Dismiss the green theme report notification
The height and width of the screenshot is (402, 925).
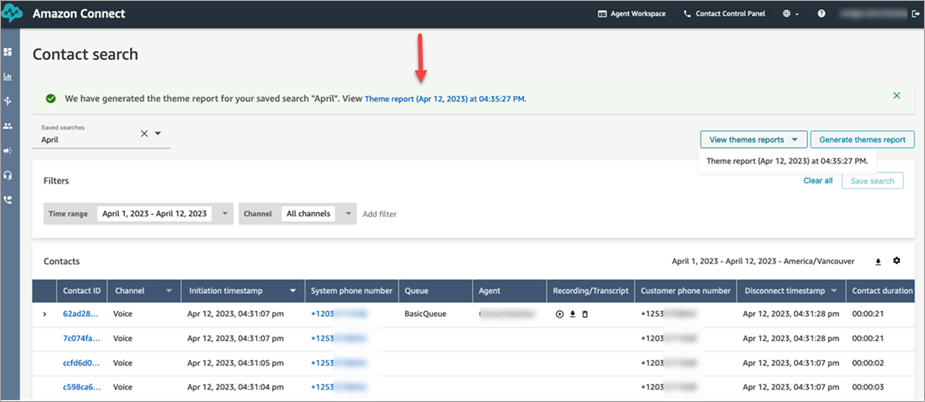coord(896,95)
